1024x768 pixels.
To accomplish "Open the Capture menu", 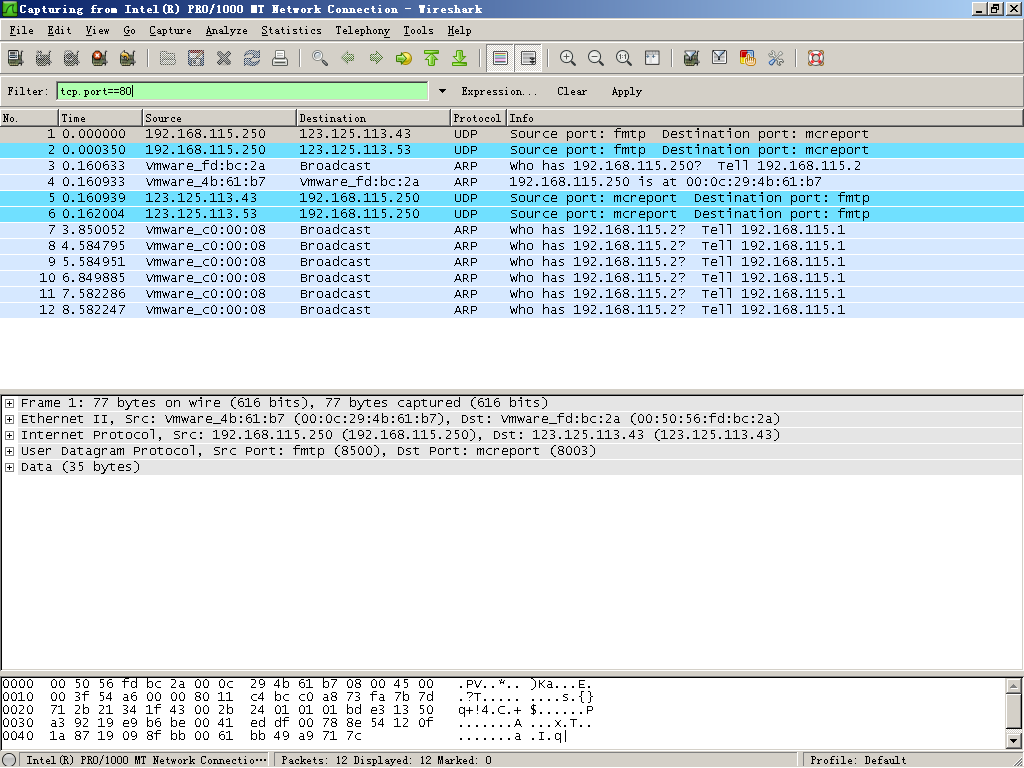I will 170,31.
